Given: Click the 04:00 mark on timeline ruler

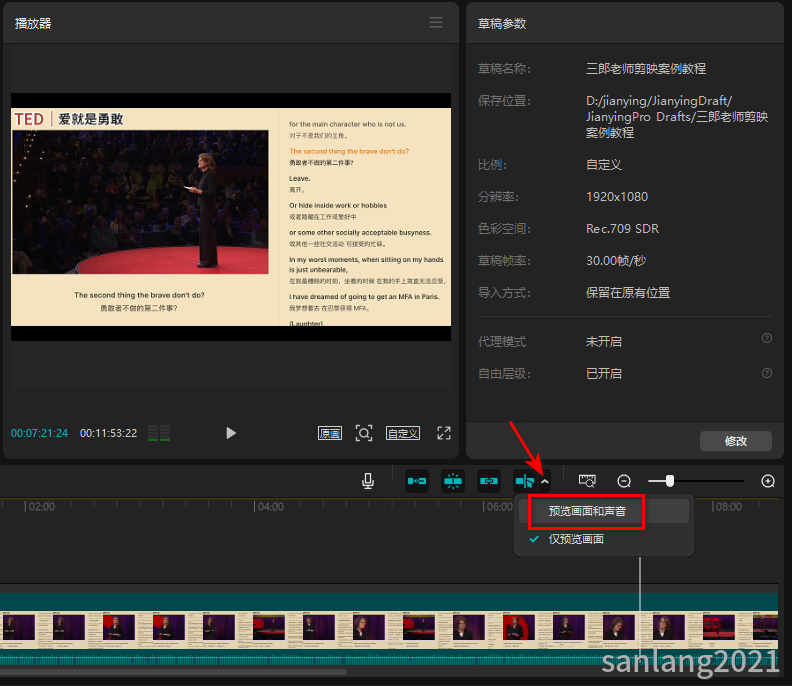Looking at the screenshot, I should [271, 507].
